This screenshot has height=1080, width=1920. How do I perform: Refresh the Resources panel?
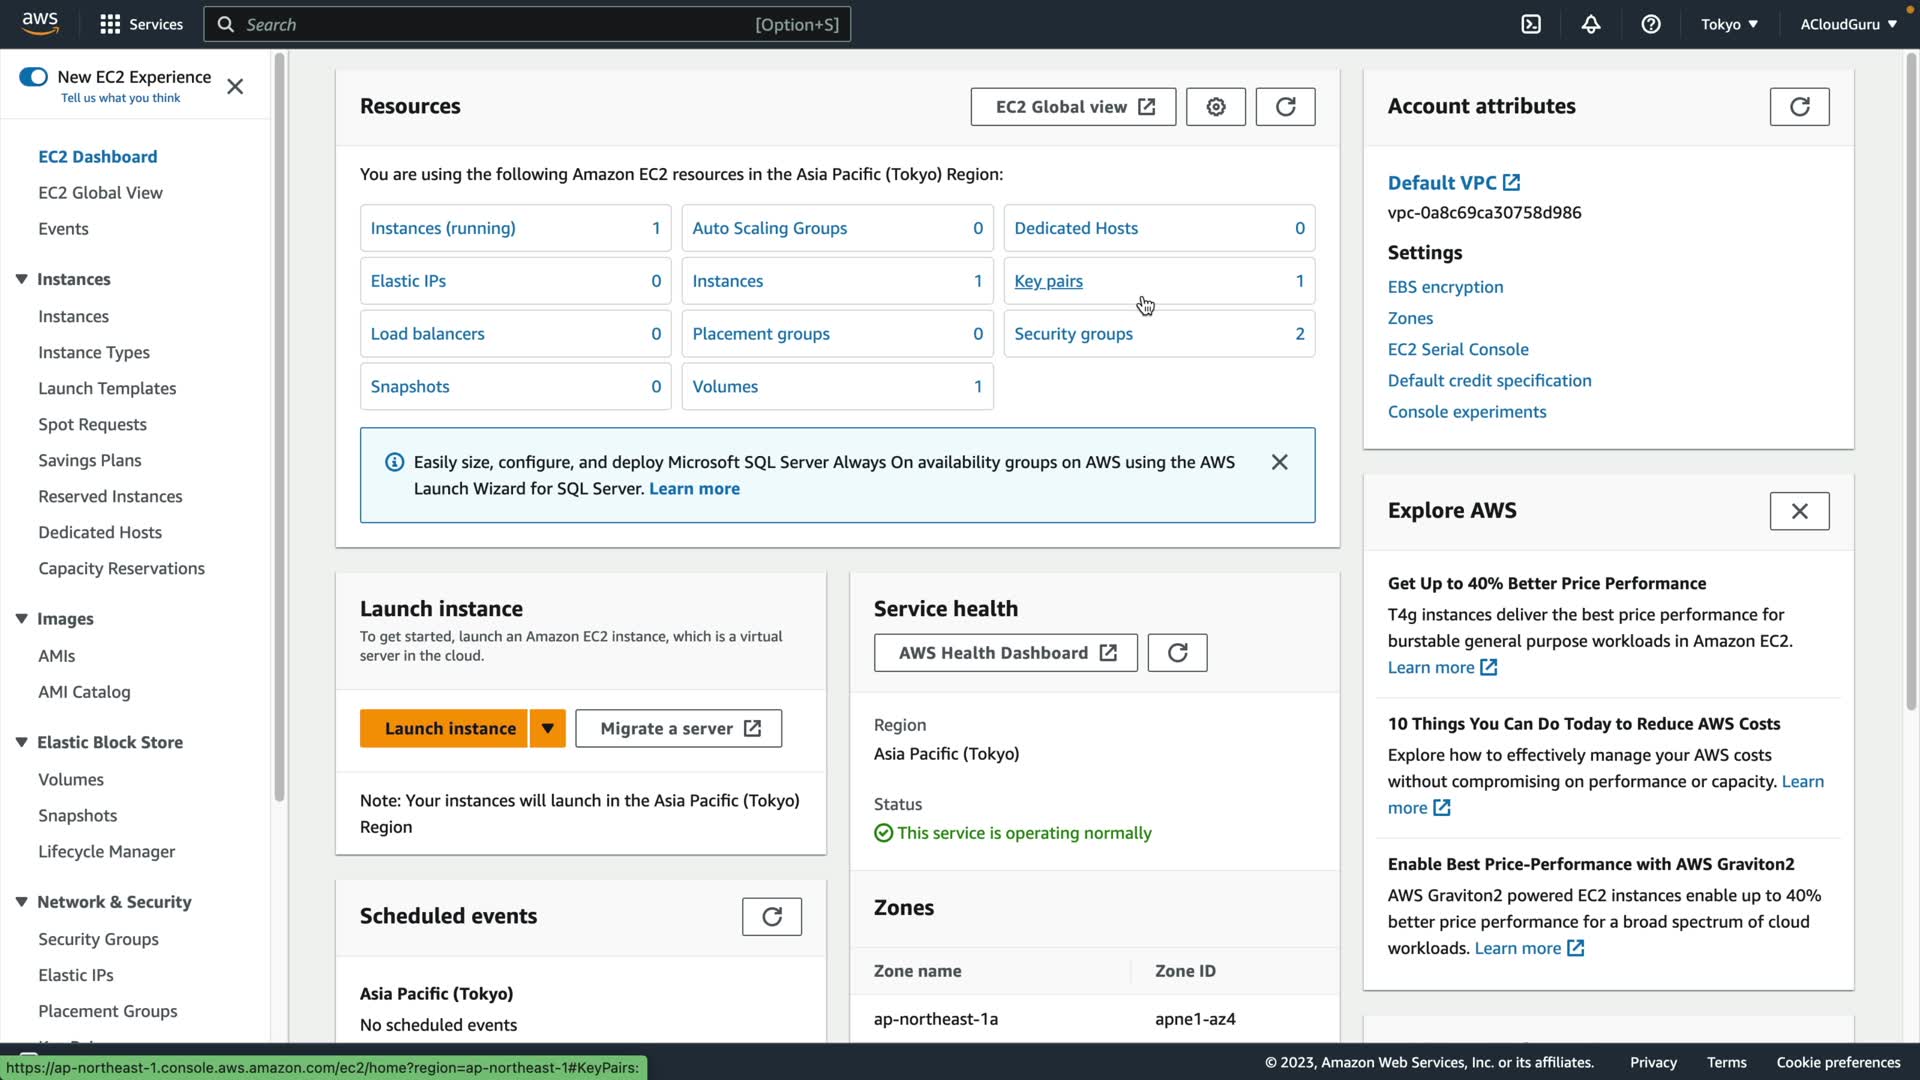tap(1285, 107)
